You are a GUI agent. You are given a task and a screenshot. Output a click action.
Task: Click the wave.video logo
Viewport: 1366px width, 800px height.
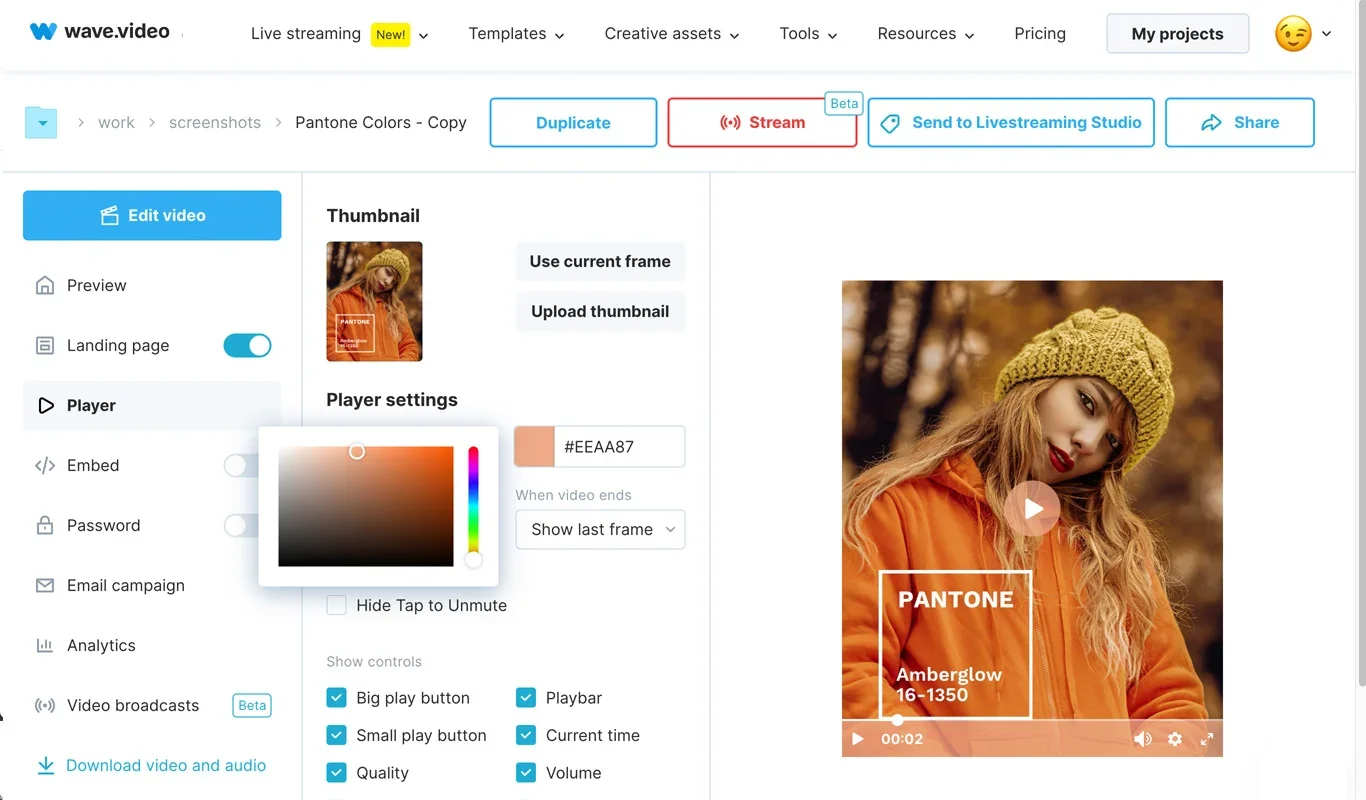pos(100,32)
